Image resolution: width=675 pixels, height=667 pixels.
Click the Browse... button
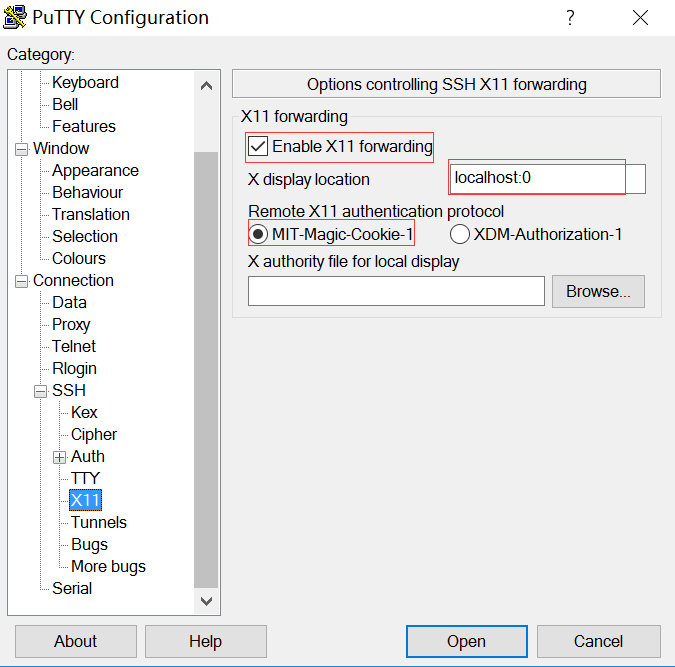click(598, 291)
